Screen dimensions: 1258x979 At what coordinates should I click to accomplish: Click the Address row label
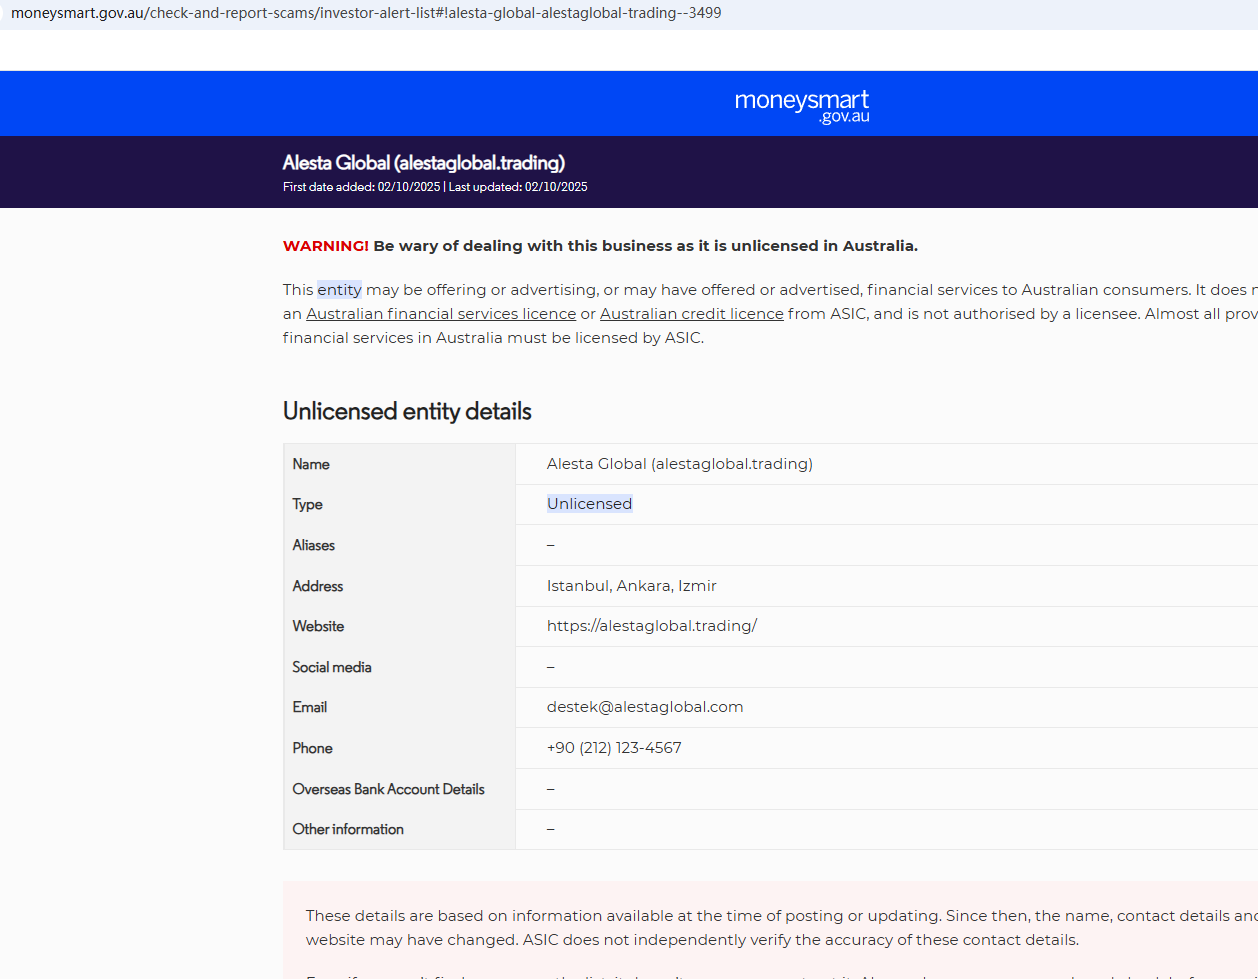(318, 586)
